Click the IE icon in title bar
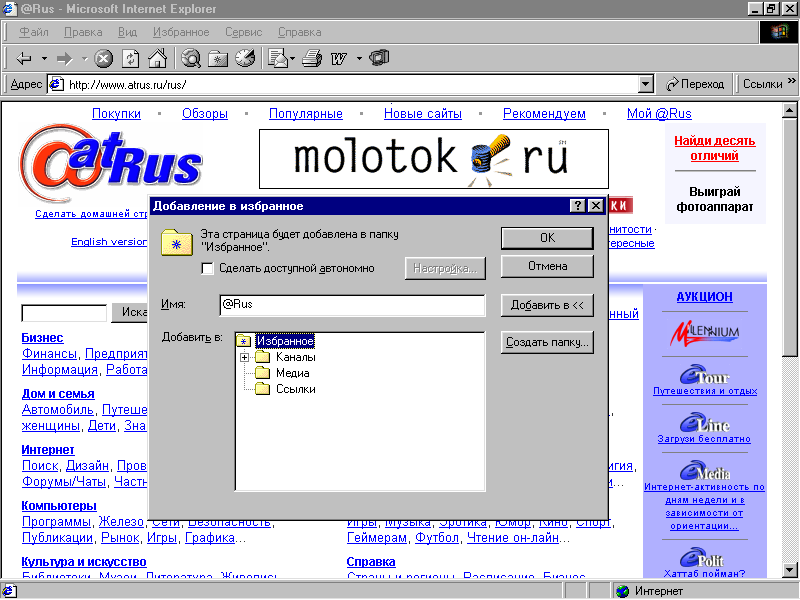The image size is (800, 600). click(x=10, y=9)
